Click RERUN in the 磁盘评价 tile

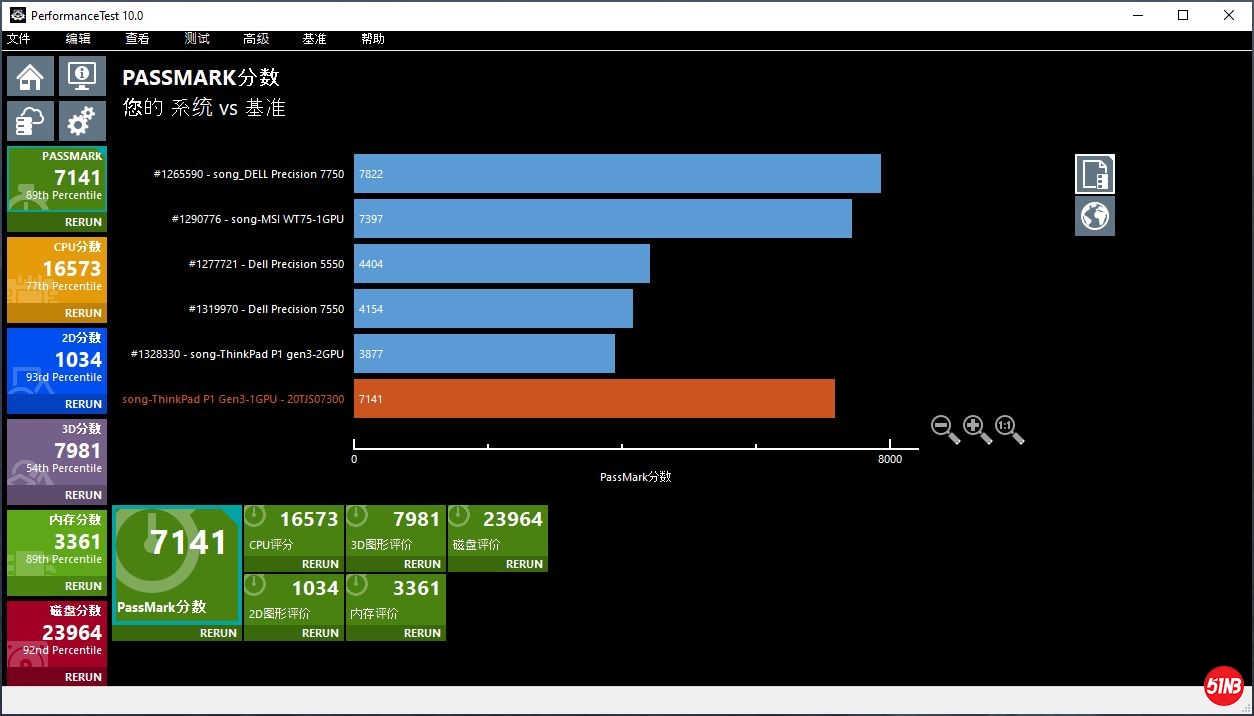point(524,564)
